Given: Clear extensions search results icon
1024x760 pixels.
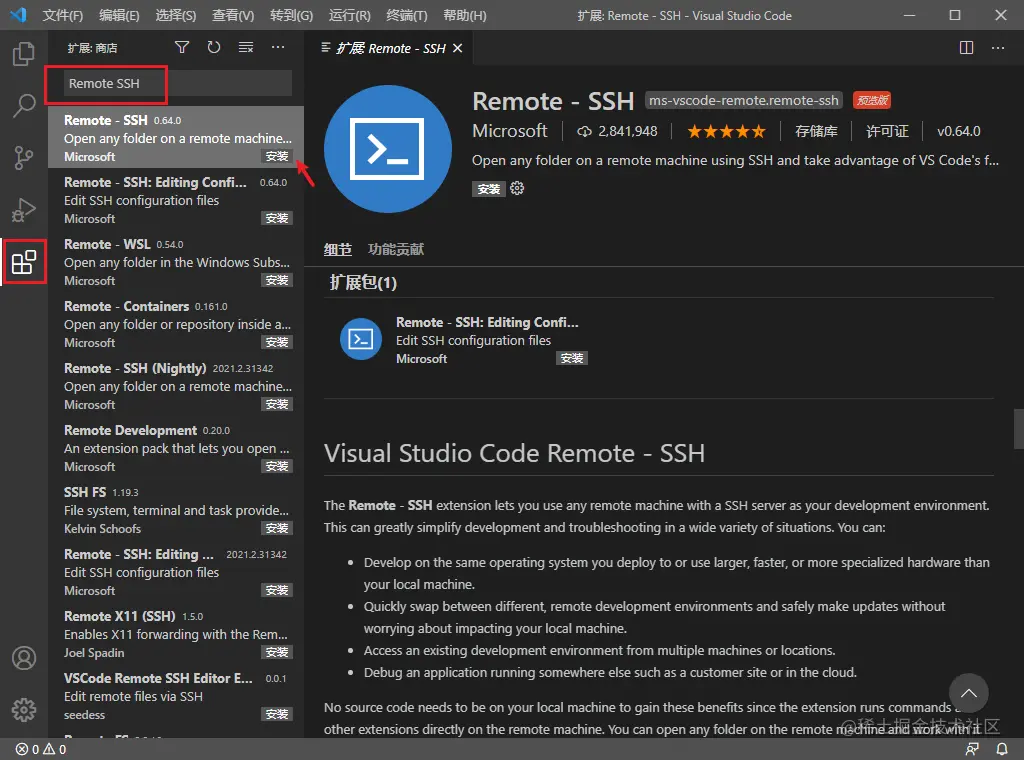Looking at the screenshot, I should (x=246, y=48).
